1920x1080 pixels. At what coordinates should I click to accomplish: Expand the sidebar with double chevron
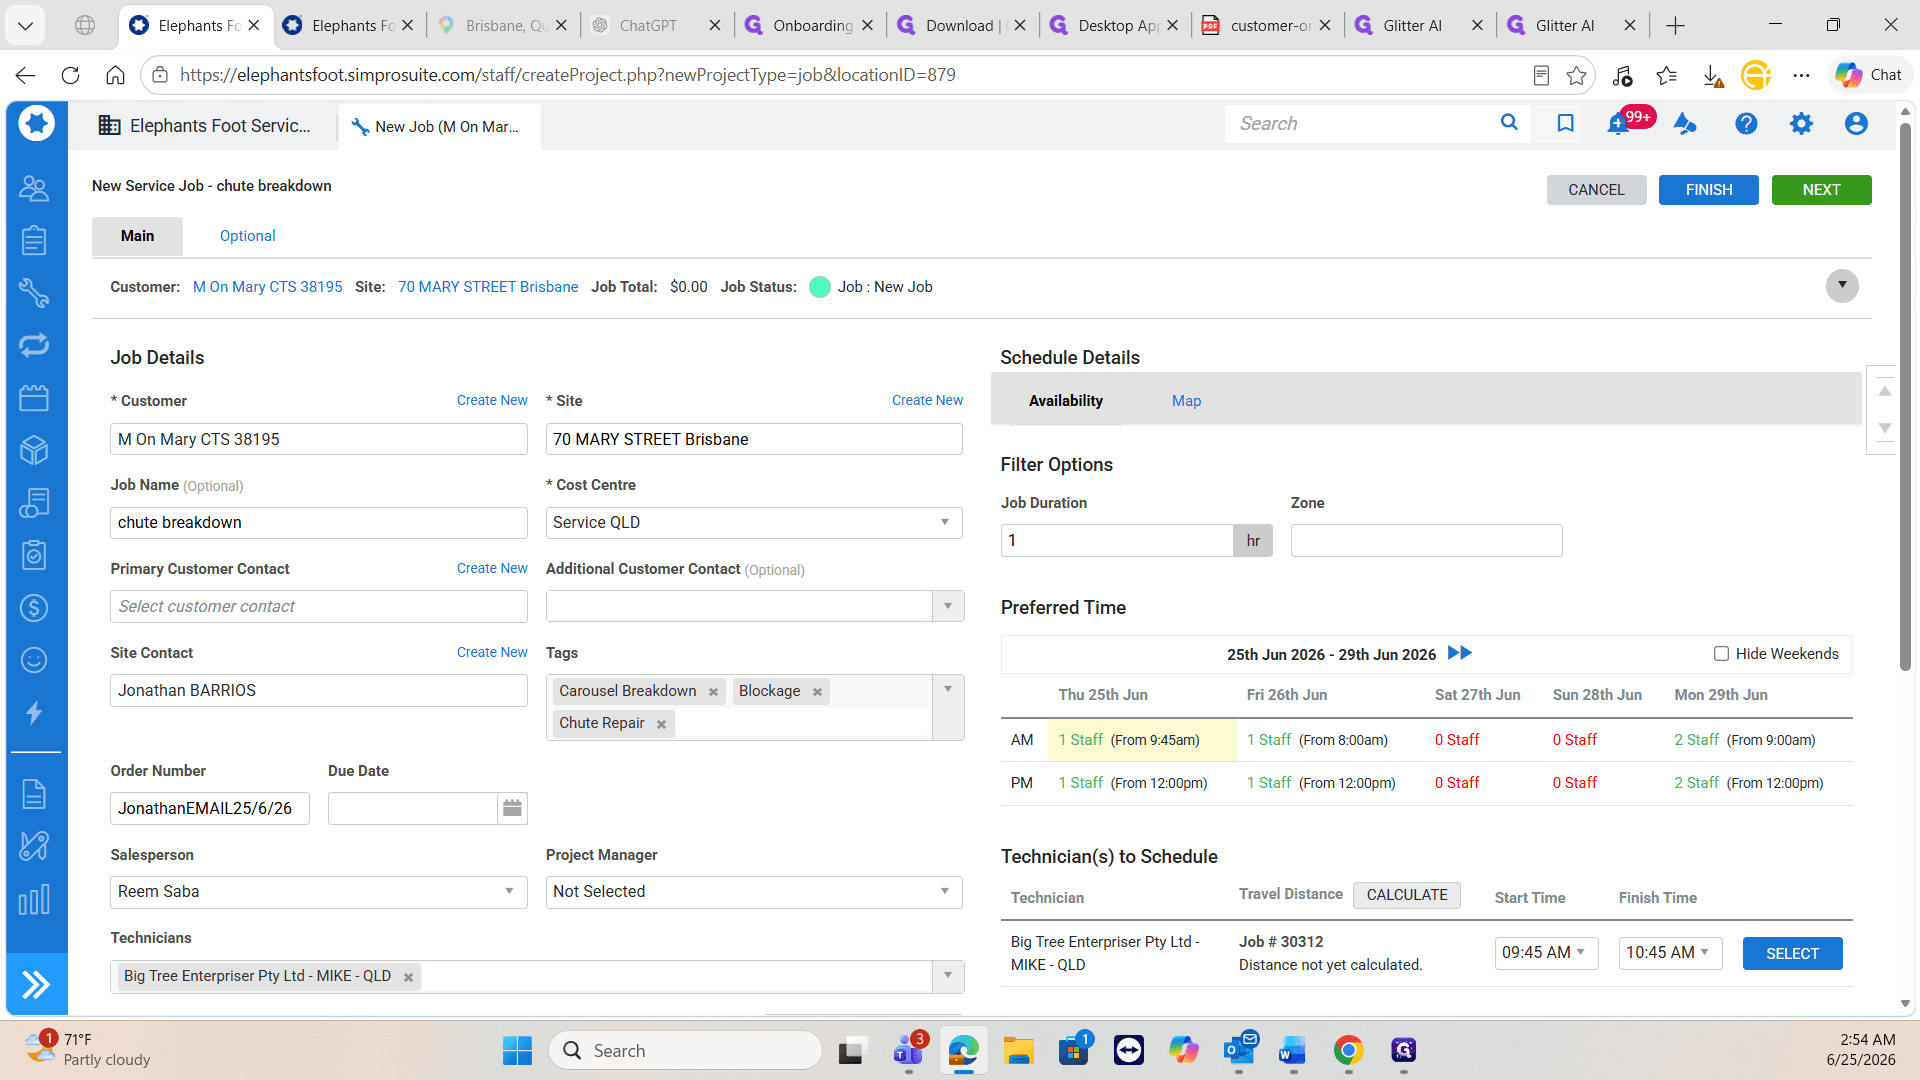click(36, 985)
